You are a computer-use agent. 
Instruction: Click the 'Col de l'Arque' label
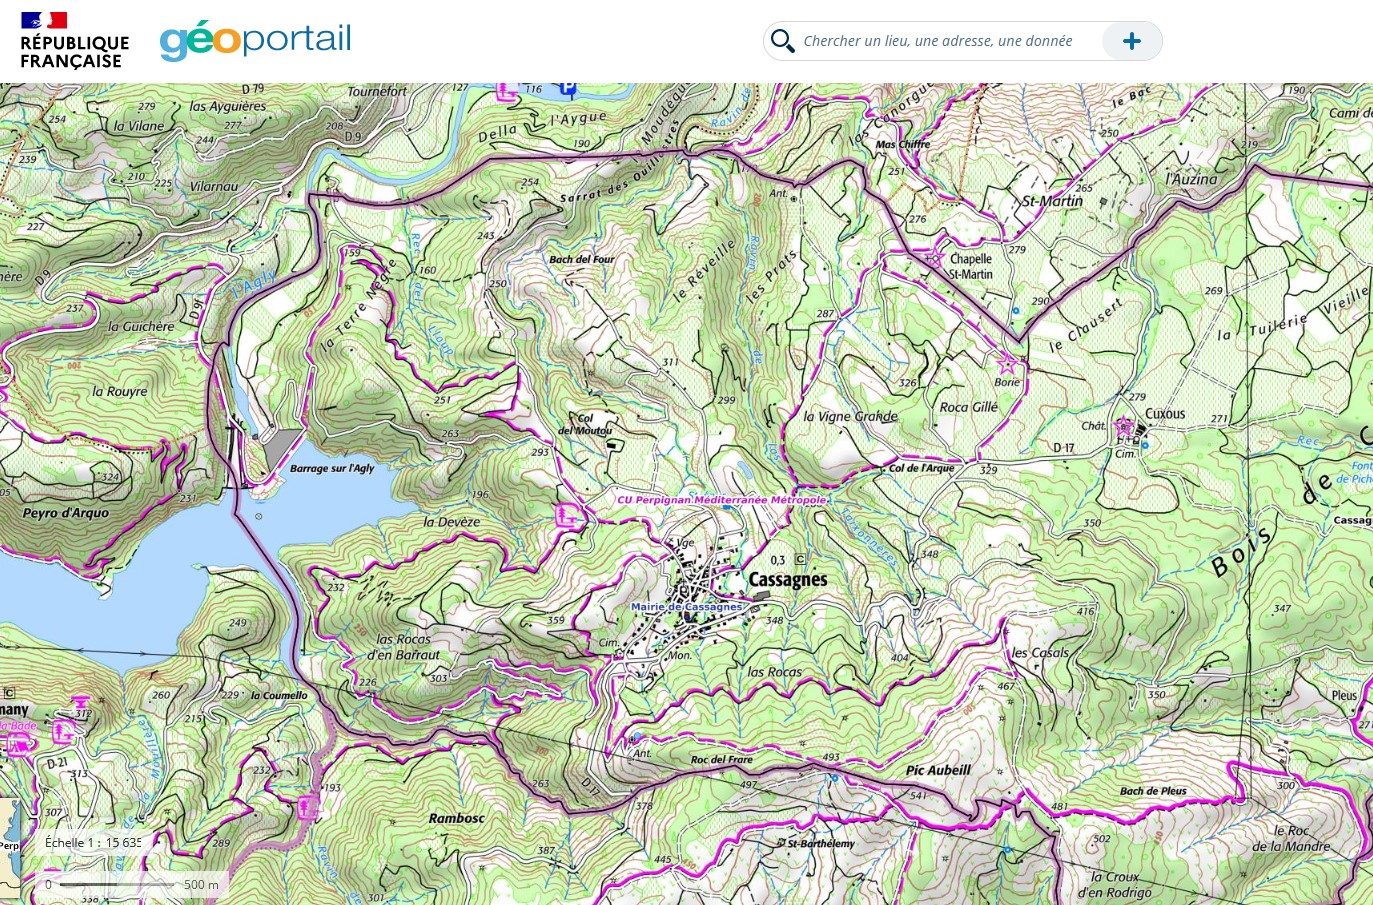click(921, 467)
